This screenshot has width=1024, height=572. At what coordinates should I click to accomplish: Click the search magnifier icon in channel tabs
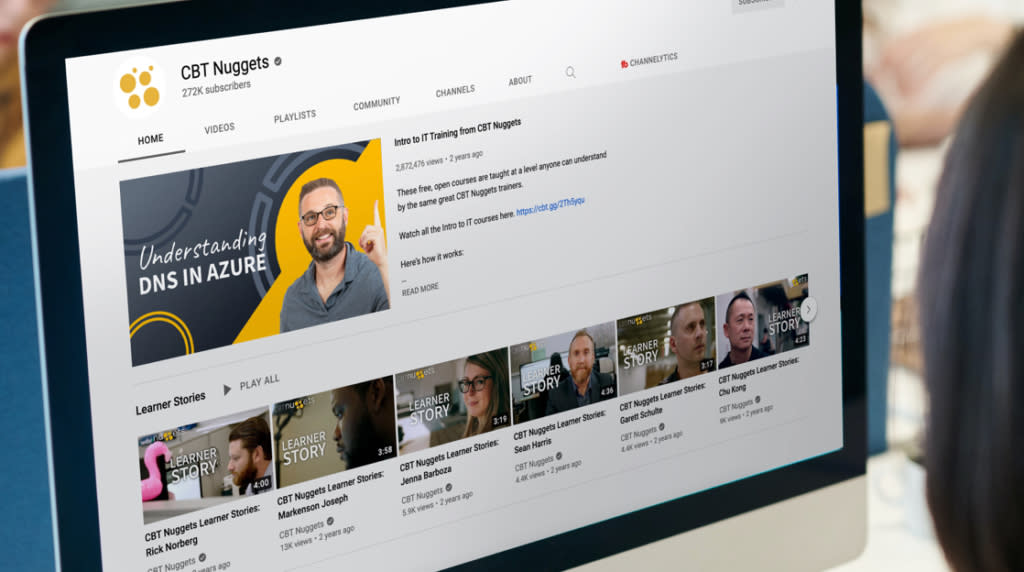[x=570, y=72]
